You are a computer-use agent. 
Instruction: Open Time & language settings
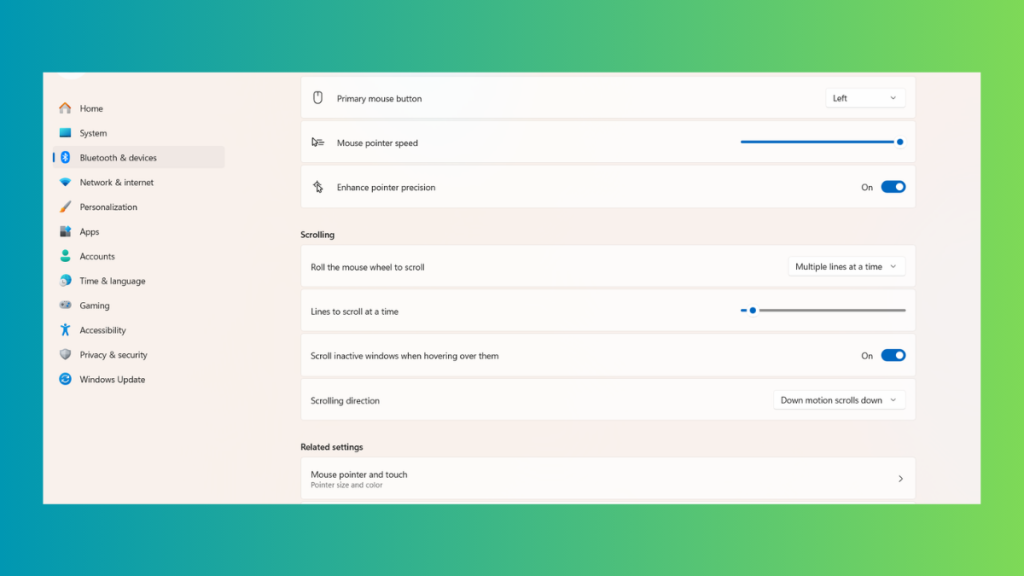point(138,281)
